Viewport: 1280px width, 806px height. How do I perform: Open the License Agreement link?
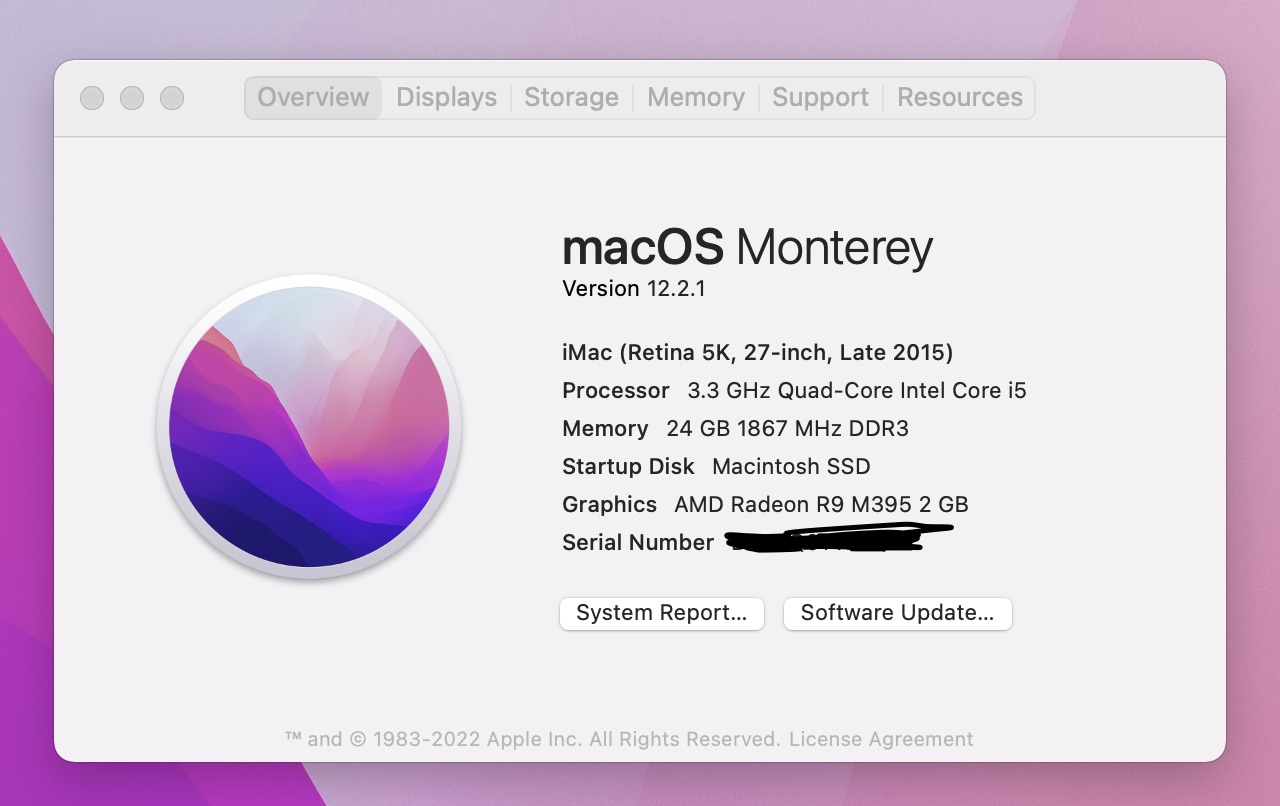[x=881, y=739]
